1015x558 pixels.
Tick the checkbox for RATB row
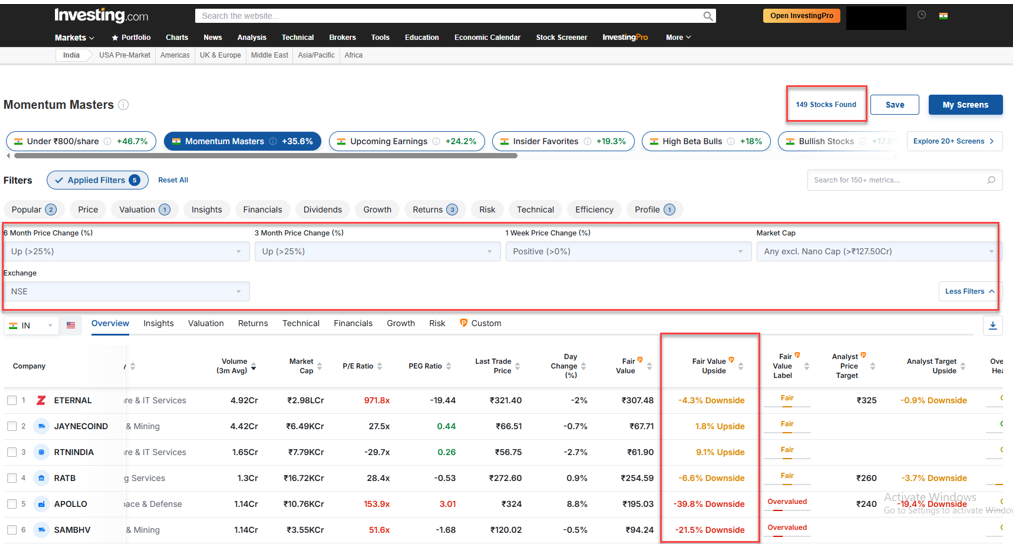(x=12, y=478)
